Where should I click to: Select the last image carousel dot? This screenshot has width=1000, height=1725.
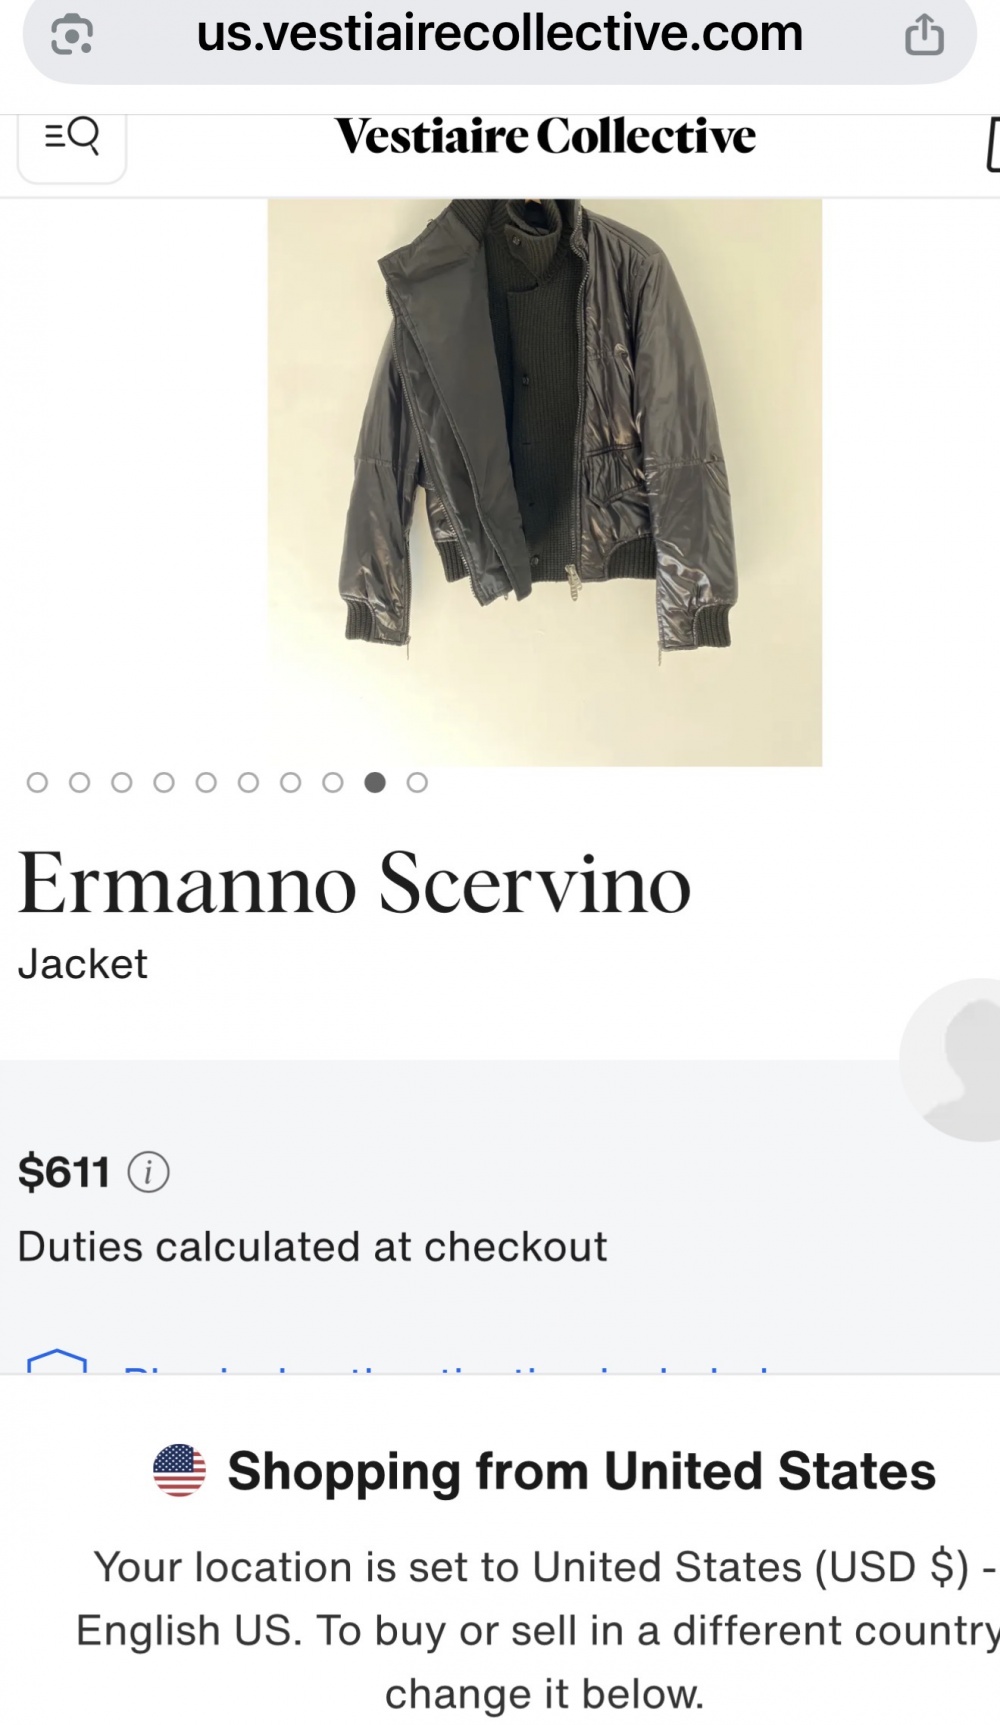click(x=417, y=782)
